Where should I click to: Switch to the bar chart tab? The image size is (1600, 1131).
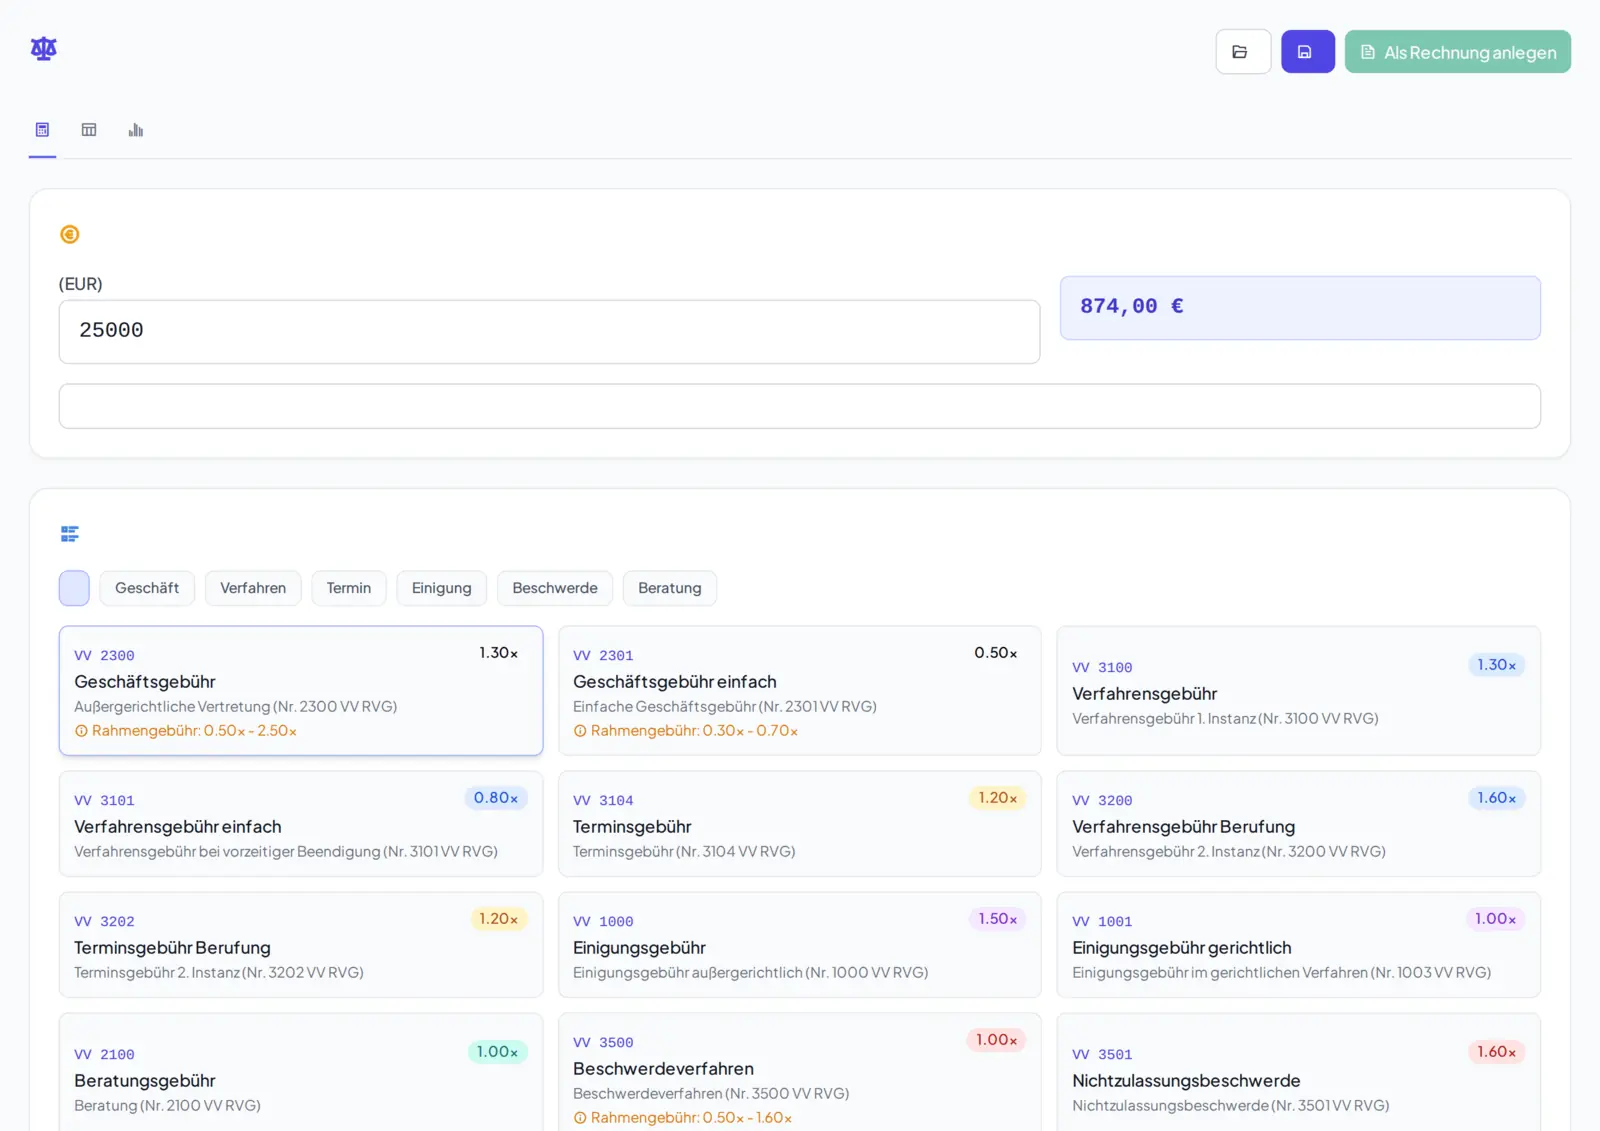[x=136, y=130]
